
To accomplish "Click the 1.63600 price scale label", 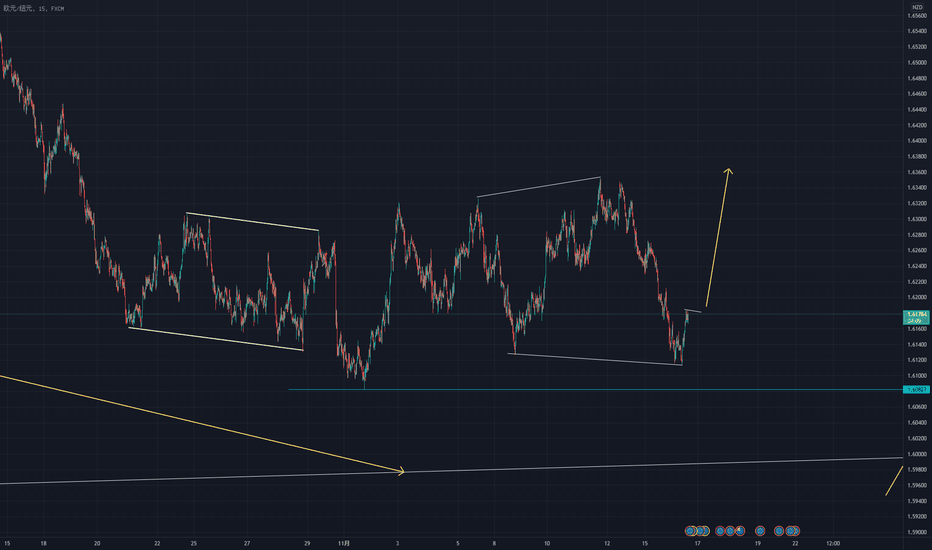I will point(917,172).
